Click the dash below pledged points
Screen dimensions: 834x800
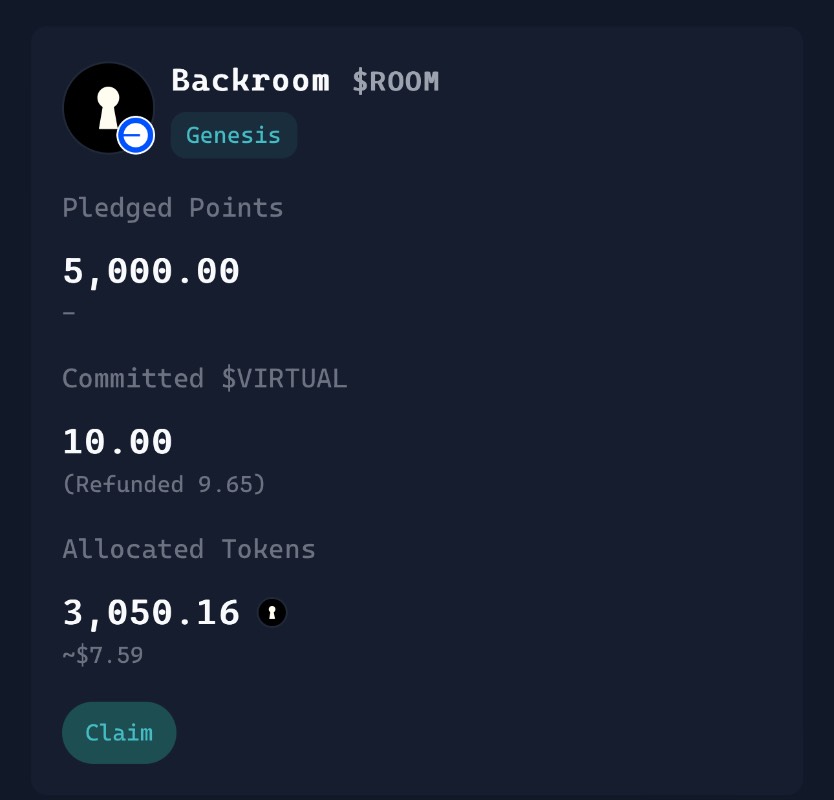(69, 313)
